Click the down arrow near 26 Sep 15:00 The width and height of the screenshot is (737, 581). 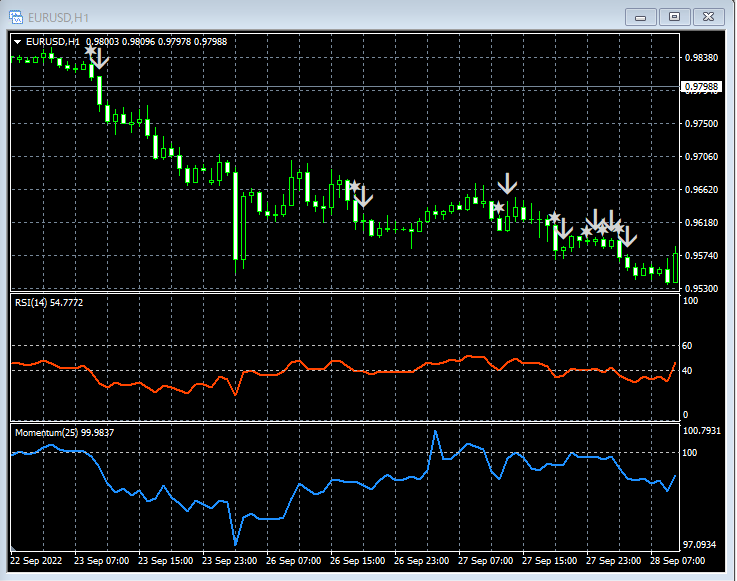[x=364, y=196]
